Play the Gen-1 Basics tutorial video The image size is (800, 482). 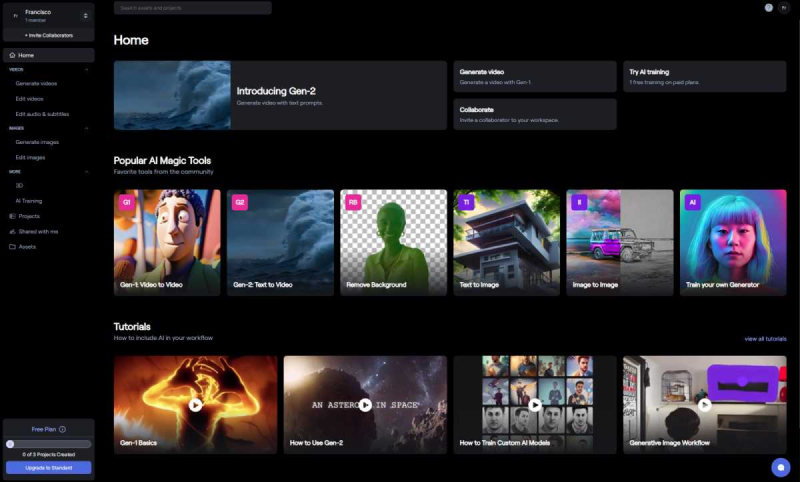click(x=195, y=405)
